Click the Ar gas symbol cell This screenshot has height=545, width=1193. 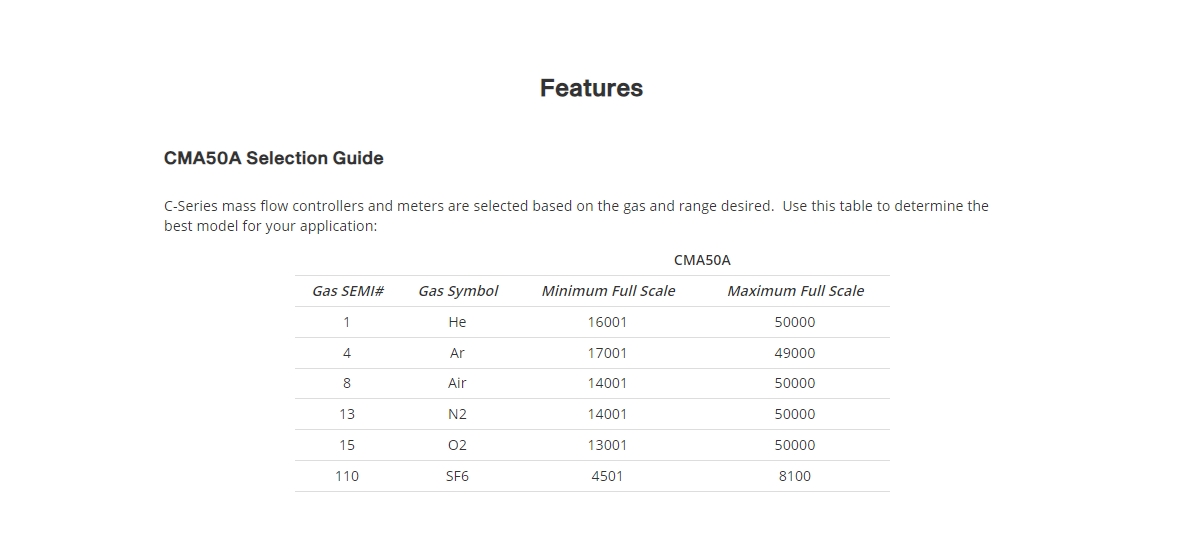pyautogui.click(x=458, y=353)
